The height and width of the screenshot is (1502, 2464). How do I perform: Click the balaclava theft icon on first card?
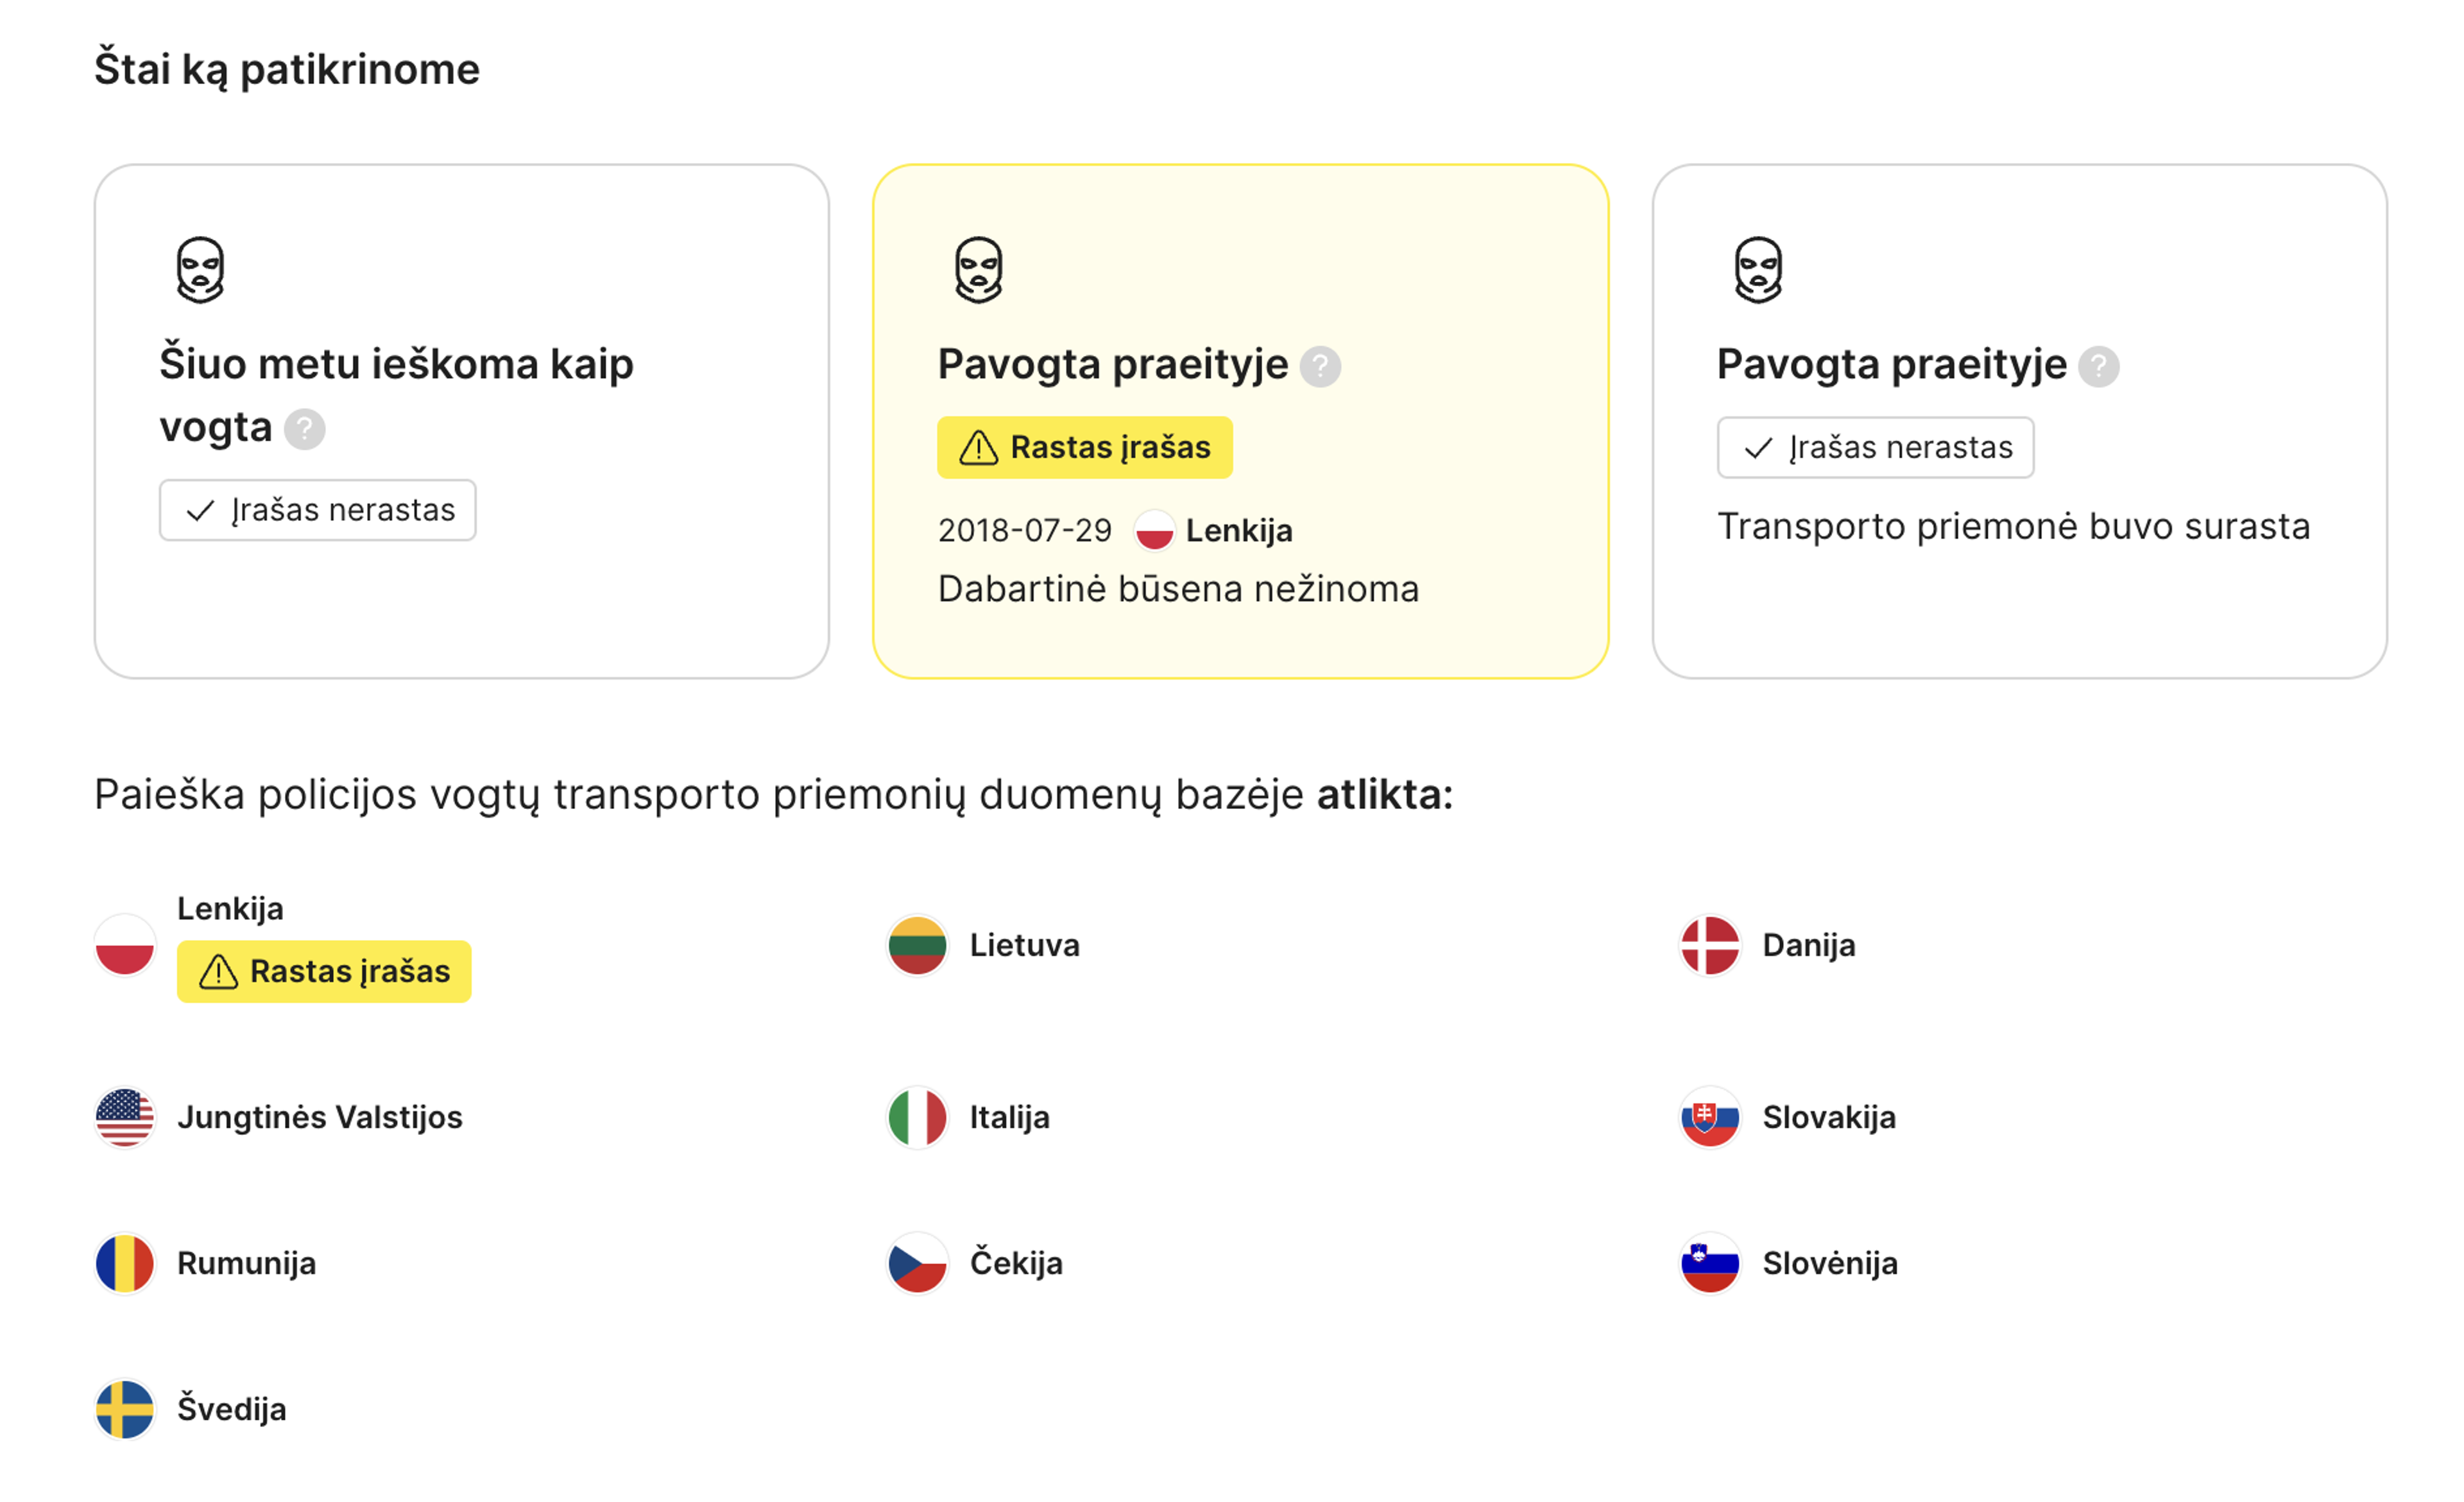201,268
